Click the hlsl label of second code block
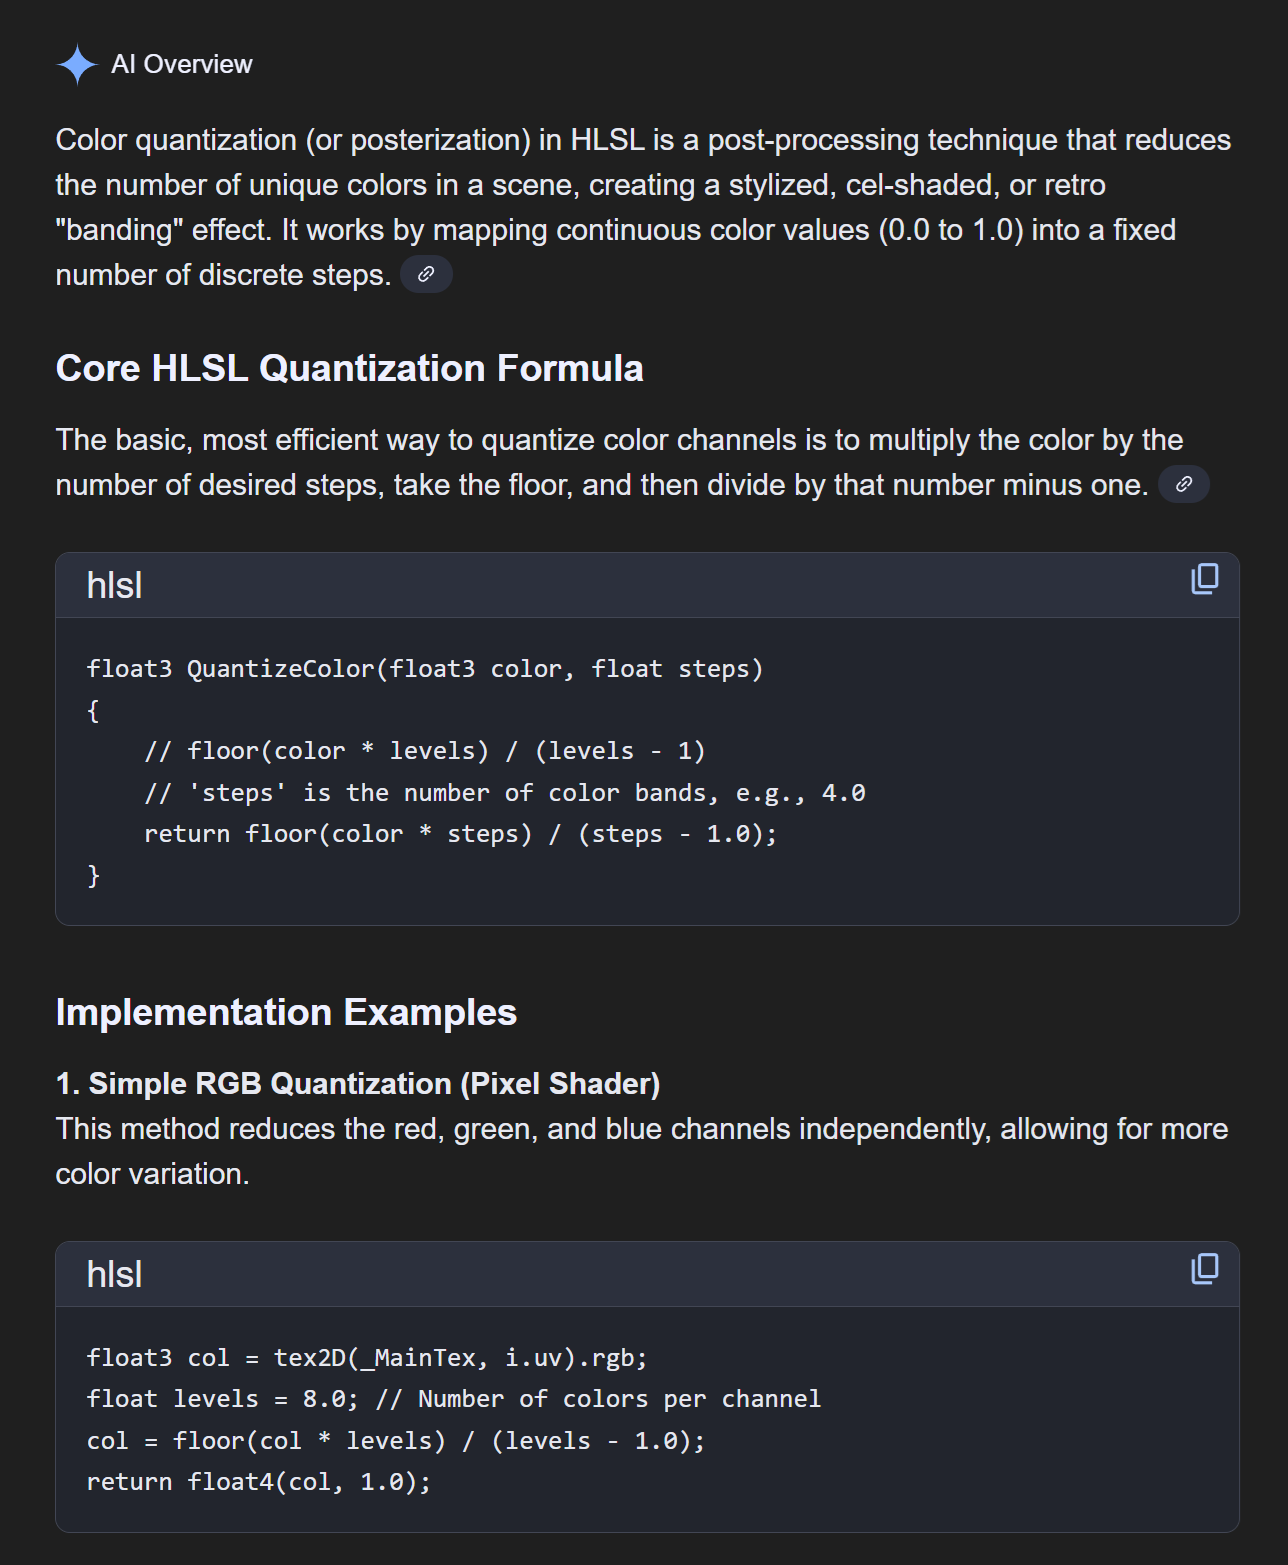This screenshot has width=1288, height=1565. (114, 1275)
